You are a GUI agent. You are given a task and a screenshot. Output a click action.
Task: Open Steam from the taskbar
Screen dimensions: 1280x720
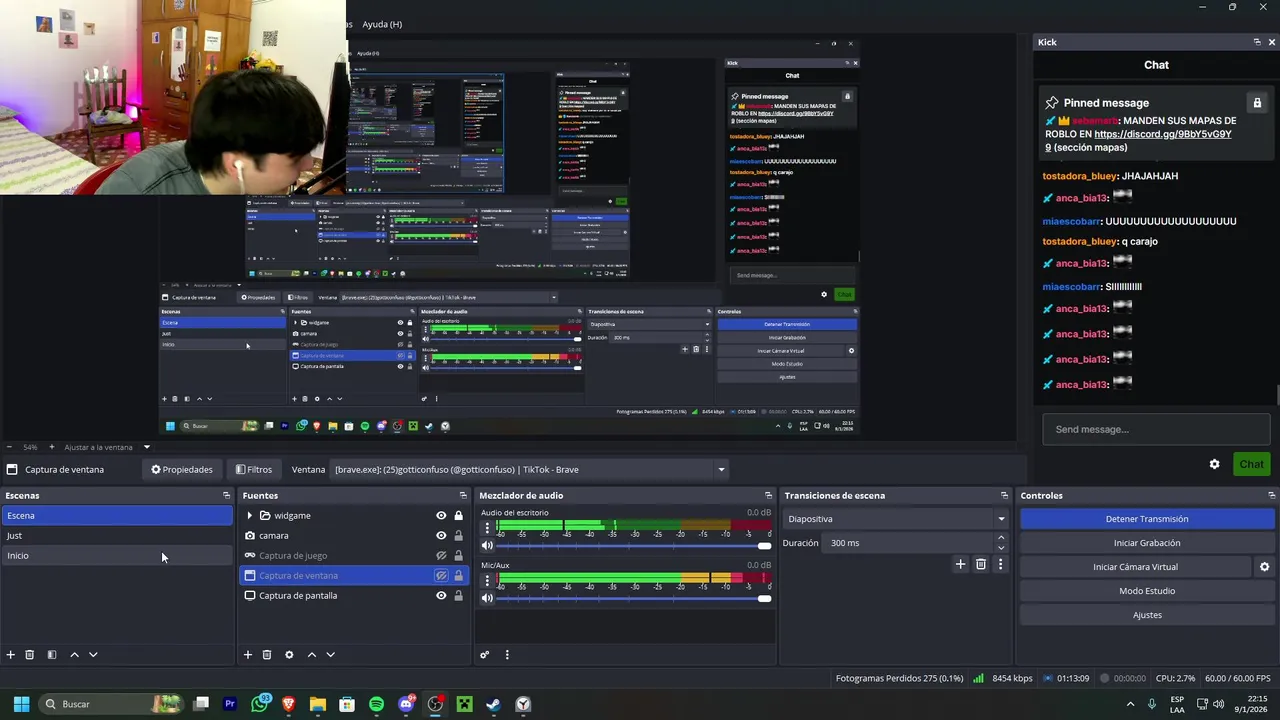coord(493,704)
